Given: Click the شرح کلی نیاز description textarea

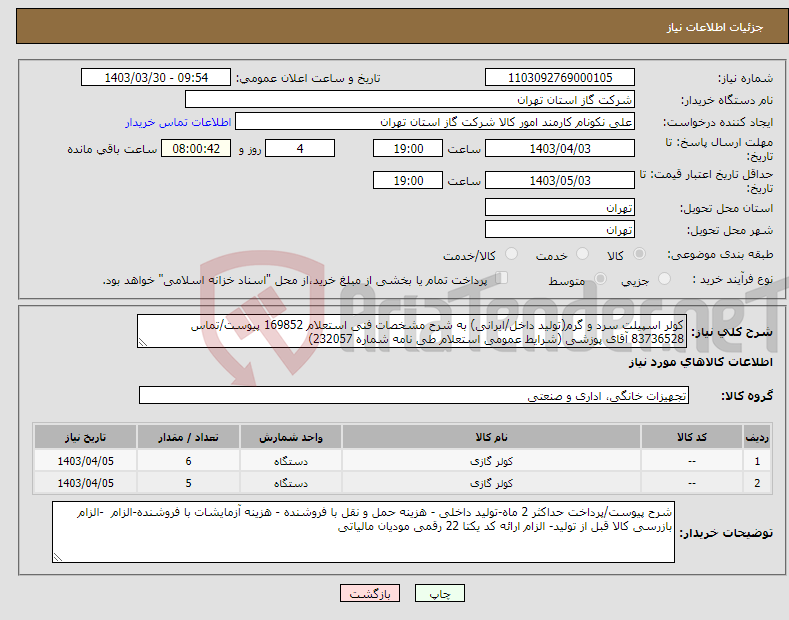Looking at the screenshot, I should 412,331.
